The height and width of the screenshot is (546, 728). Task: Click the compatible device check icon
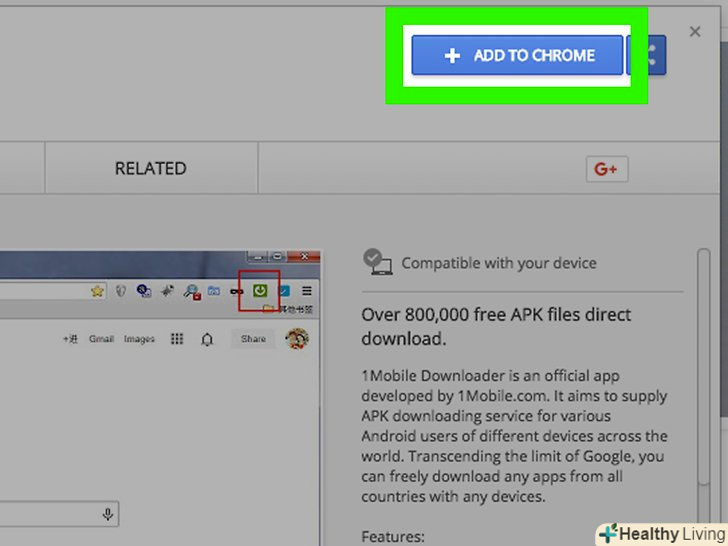377,262
